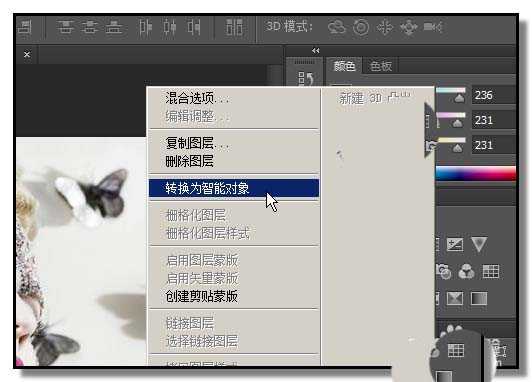Click the 链接图层 menu entry
This screenshot has width=532, height=382.
coord(234,323)
